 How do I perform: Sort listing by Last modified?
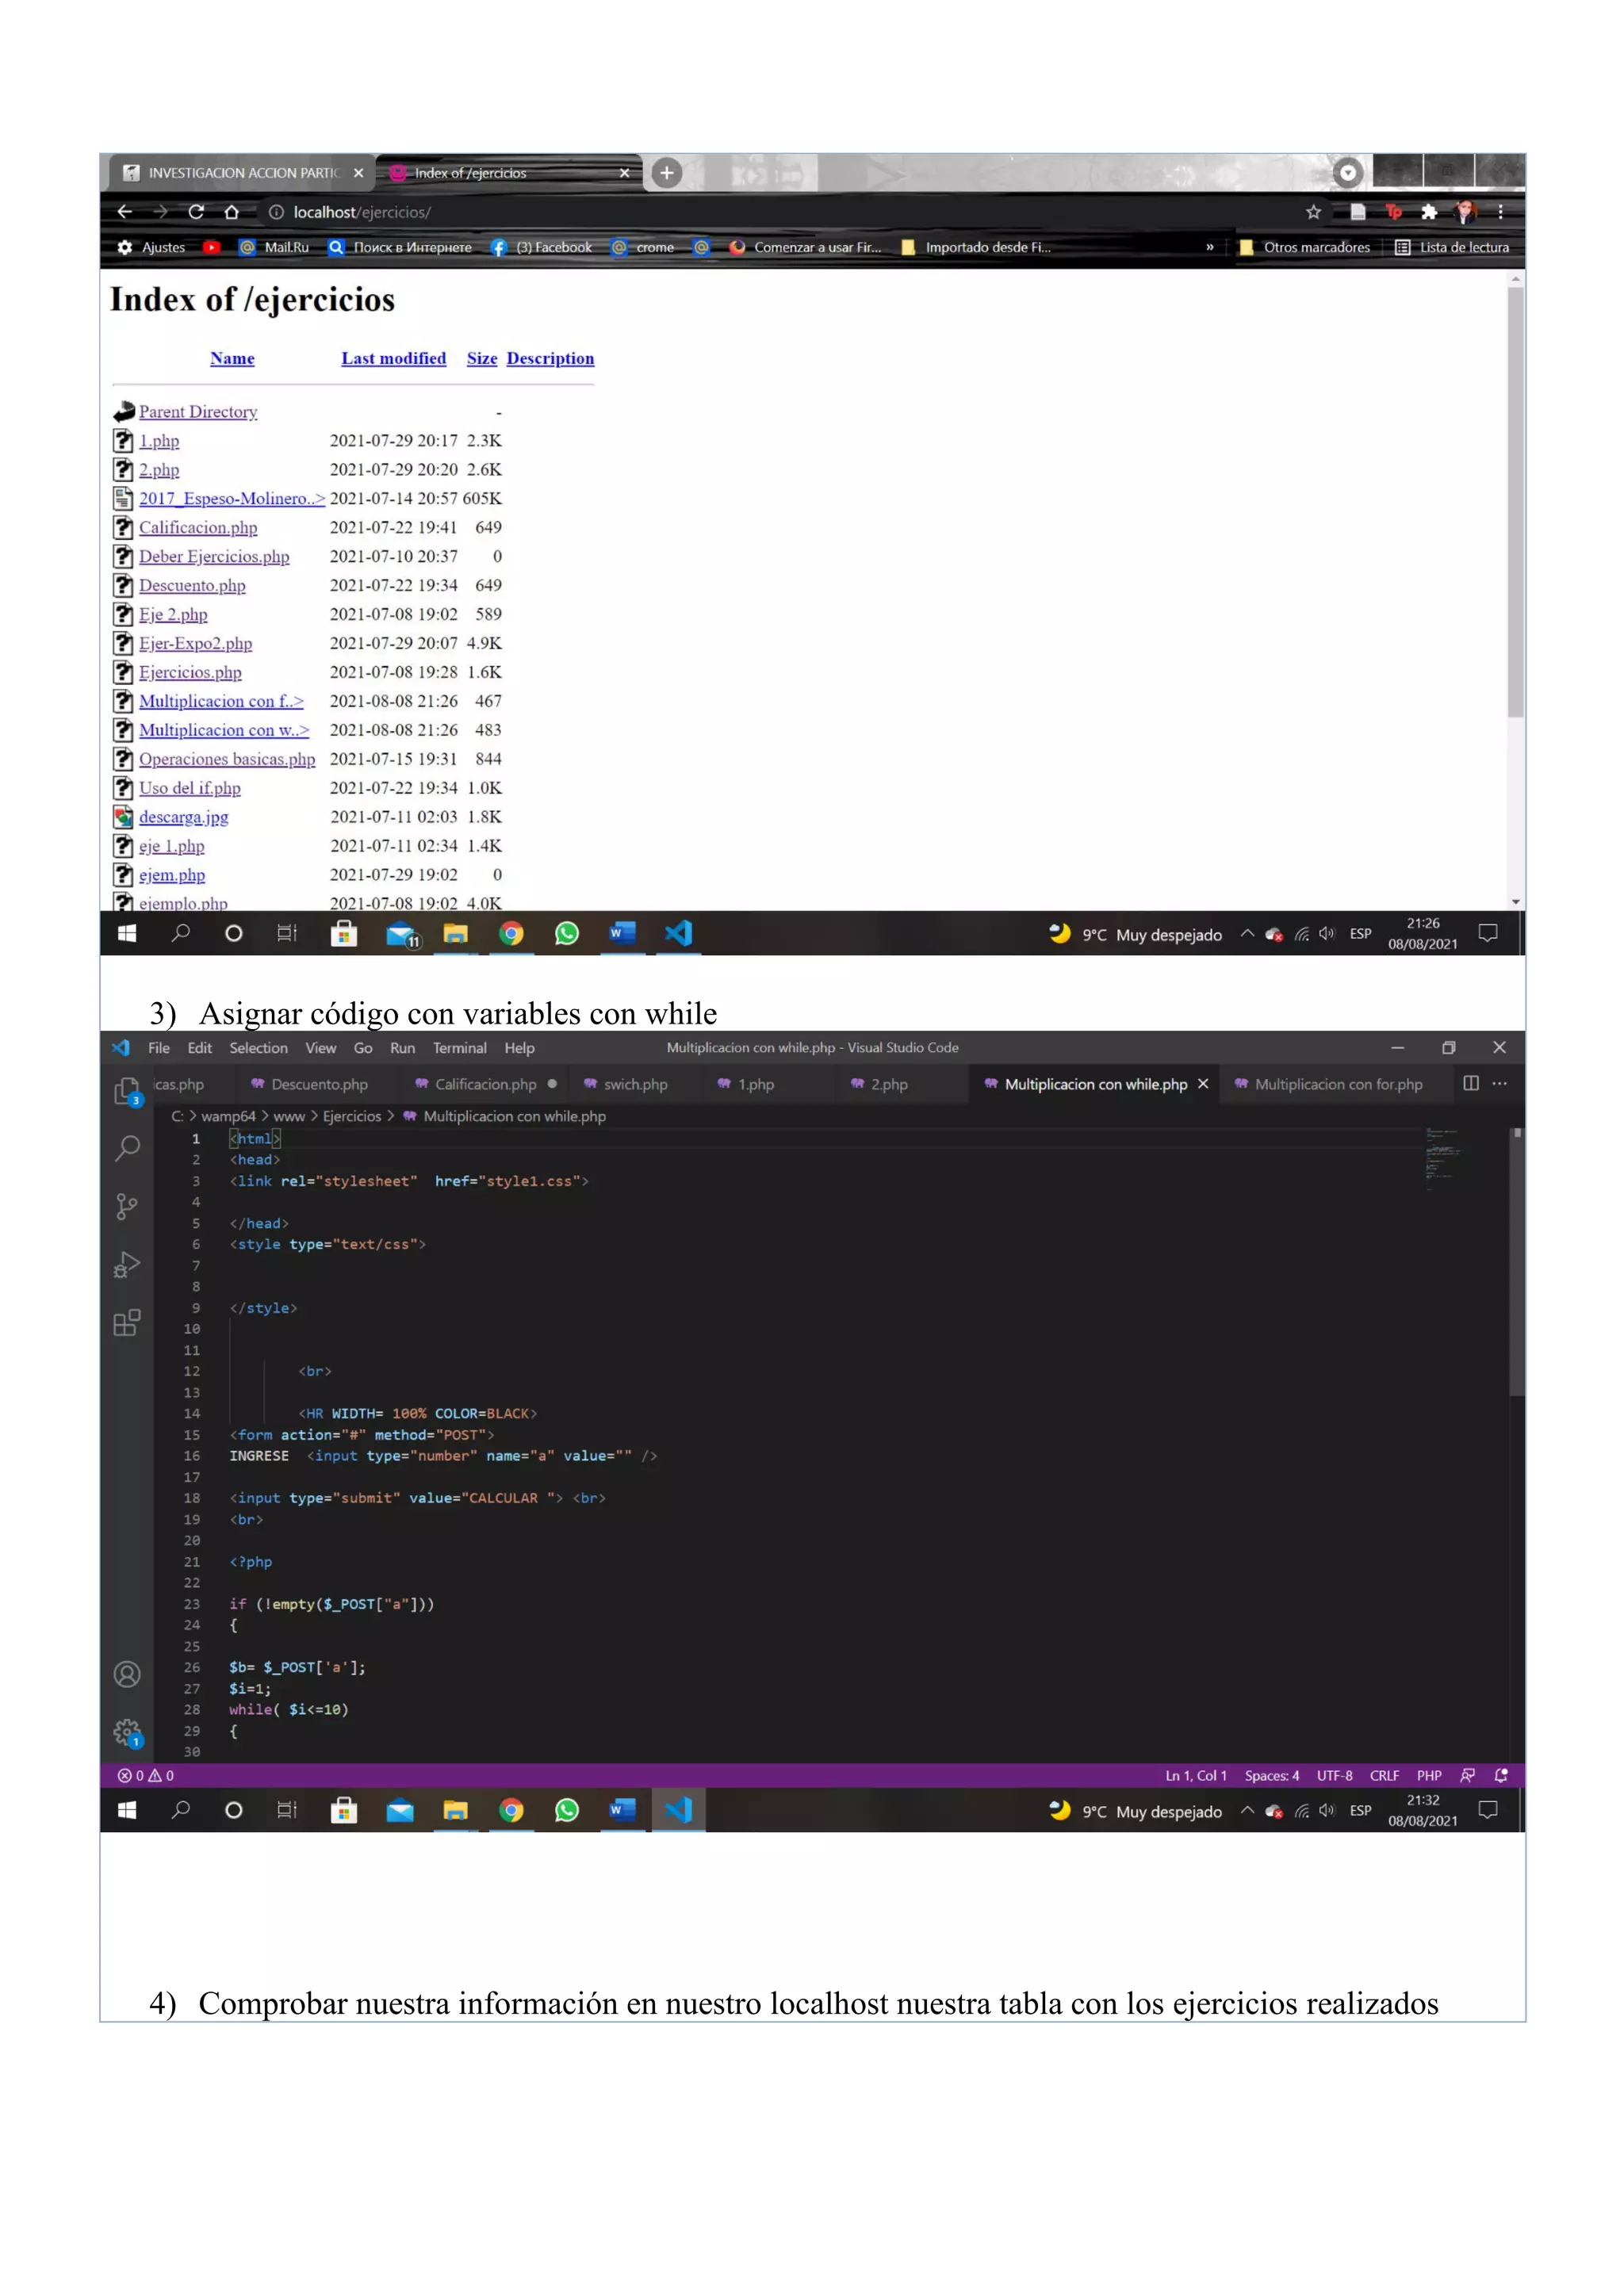393,358
